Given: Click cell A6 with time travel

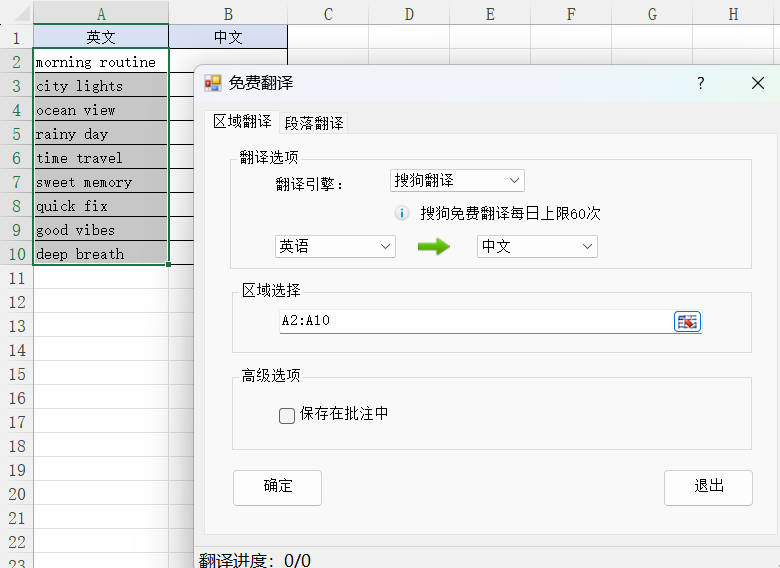Looking at the screenshot, I should point(100,158).
